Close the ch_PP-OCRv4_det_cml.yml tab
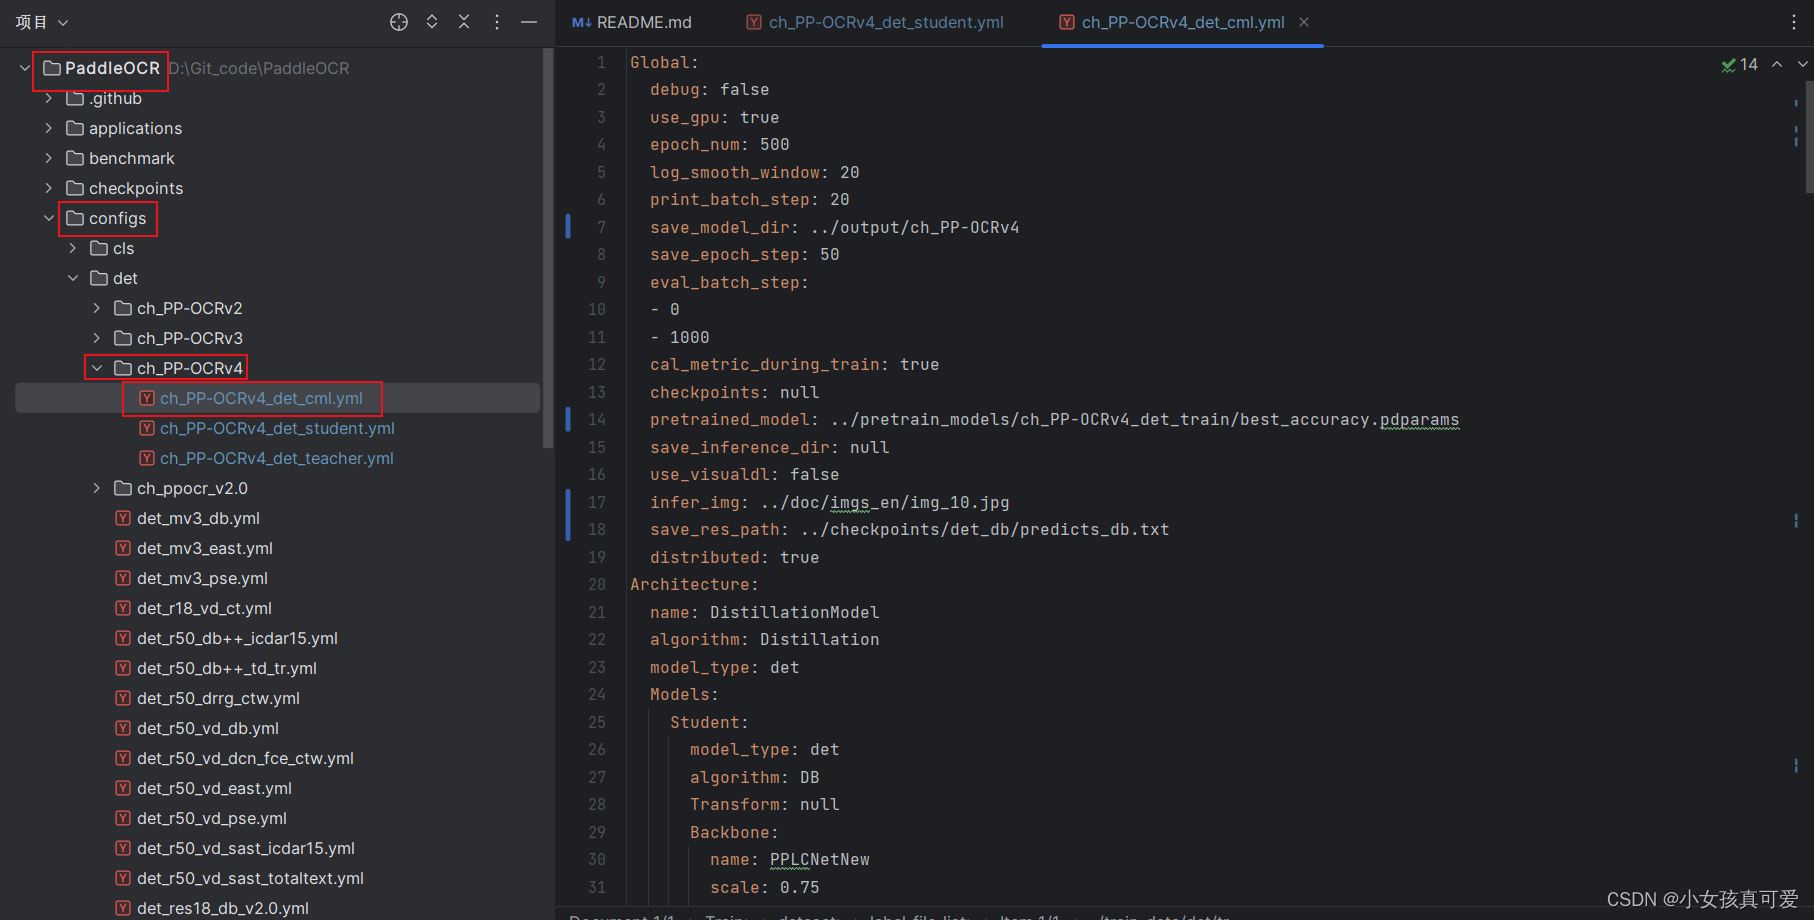The width and height of the screenshot is (1814, 920). point(1304,22)
